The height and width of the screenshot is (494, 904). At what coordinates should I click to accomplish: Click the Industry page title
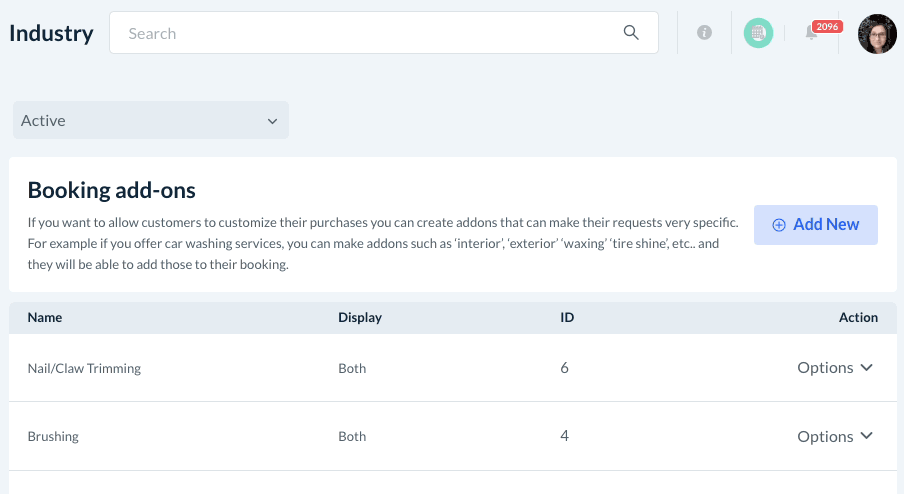point(51,33)
